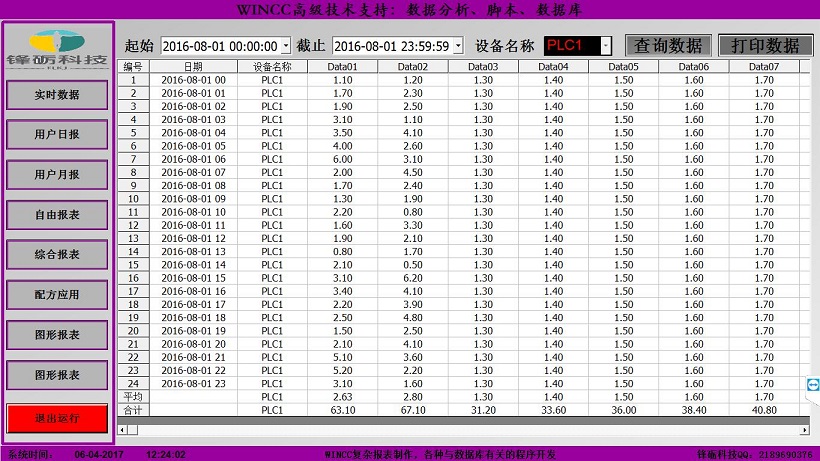Click the Data05 column header
Image resolution: width=820 pixels, height=461 pixels.
click(623, 66)
